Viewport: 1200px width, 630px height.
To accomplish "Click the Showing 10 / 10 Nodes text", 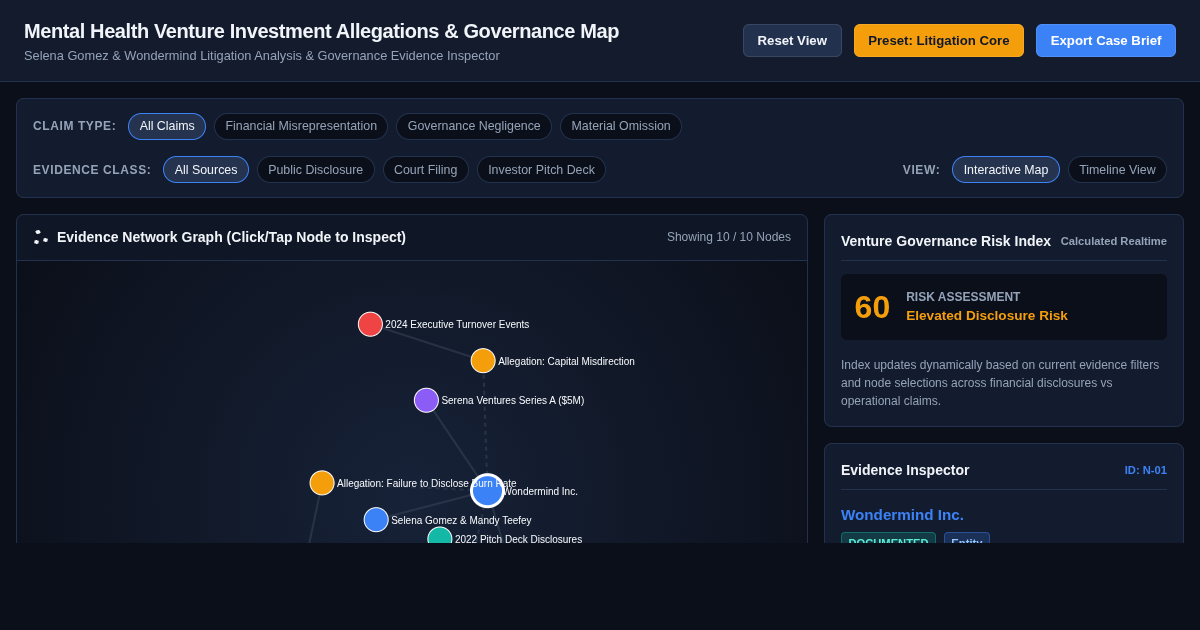I will click(729, 237).
